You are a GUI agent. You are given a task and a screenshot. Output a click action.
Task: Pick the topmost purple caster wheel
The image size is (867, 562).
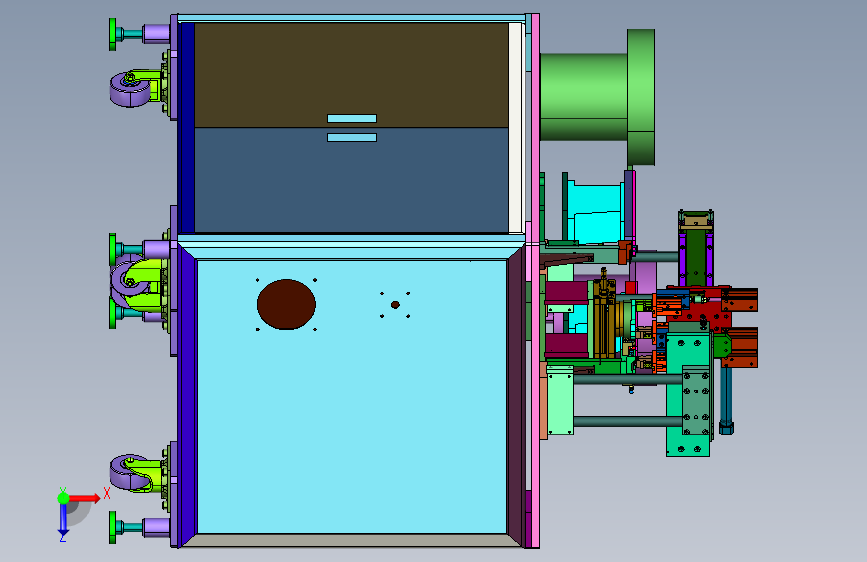coord(130,89)
